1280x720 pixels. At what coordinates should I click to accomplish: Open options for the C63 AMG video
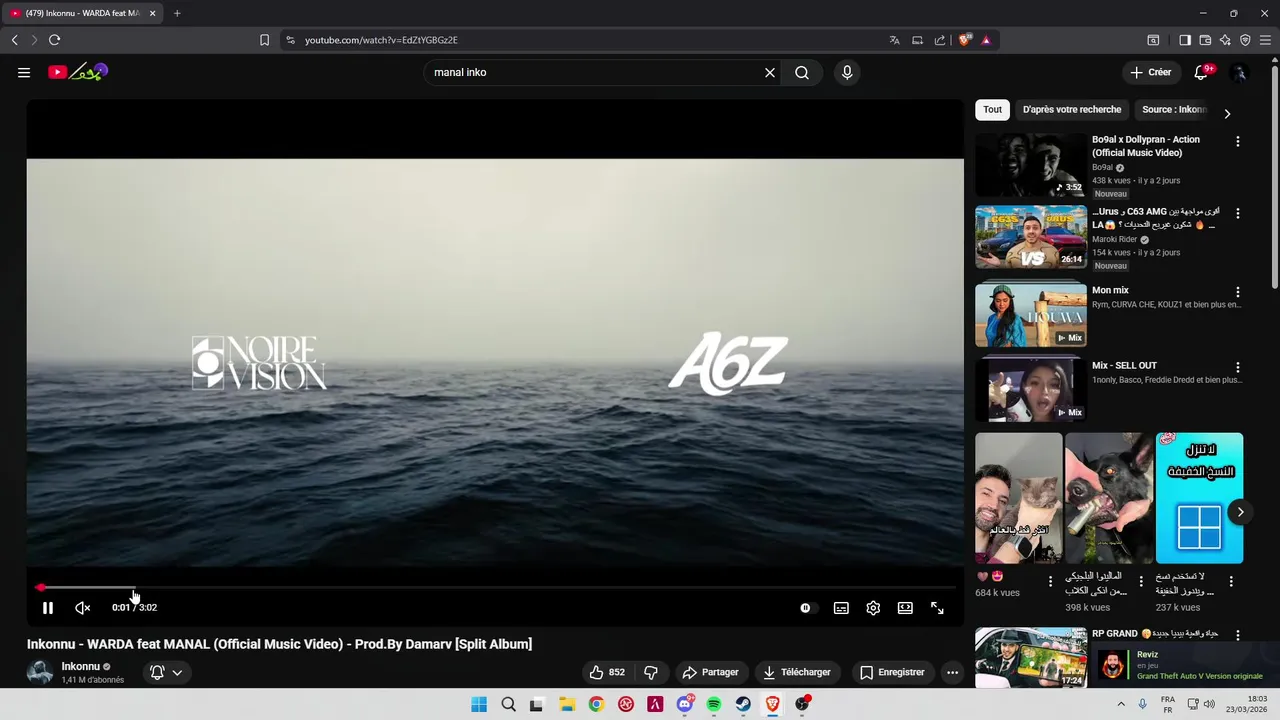(1238, 213)
